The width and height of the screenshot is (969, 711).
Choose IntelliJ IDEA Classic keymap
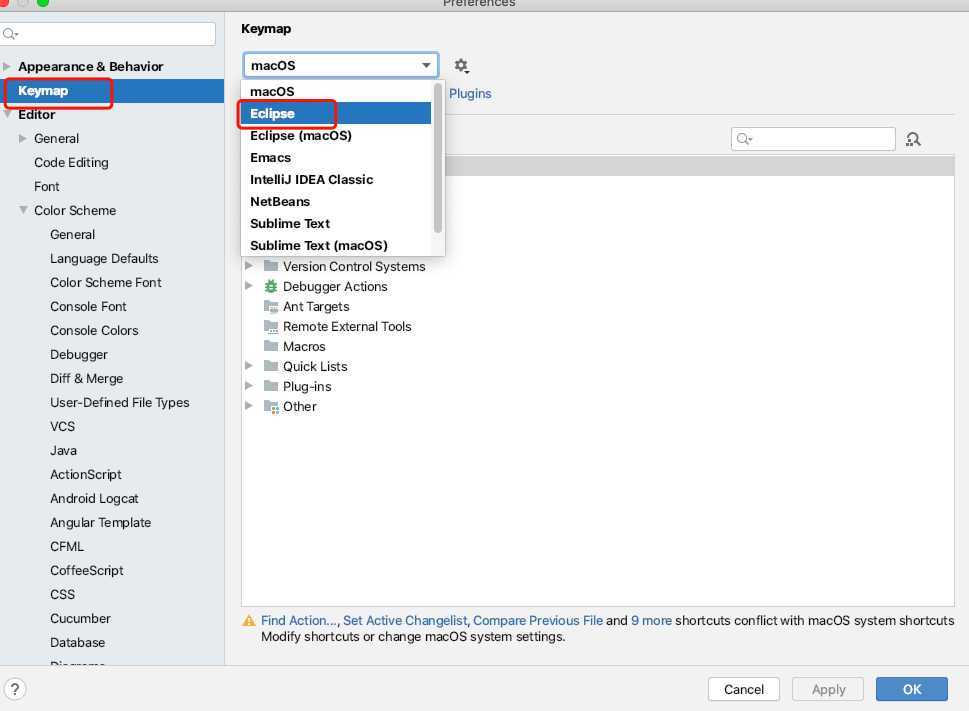[336, 179]
